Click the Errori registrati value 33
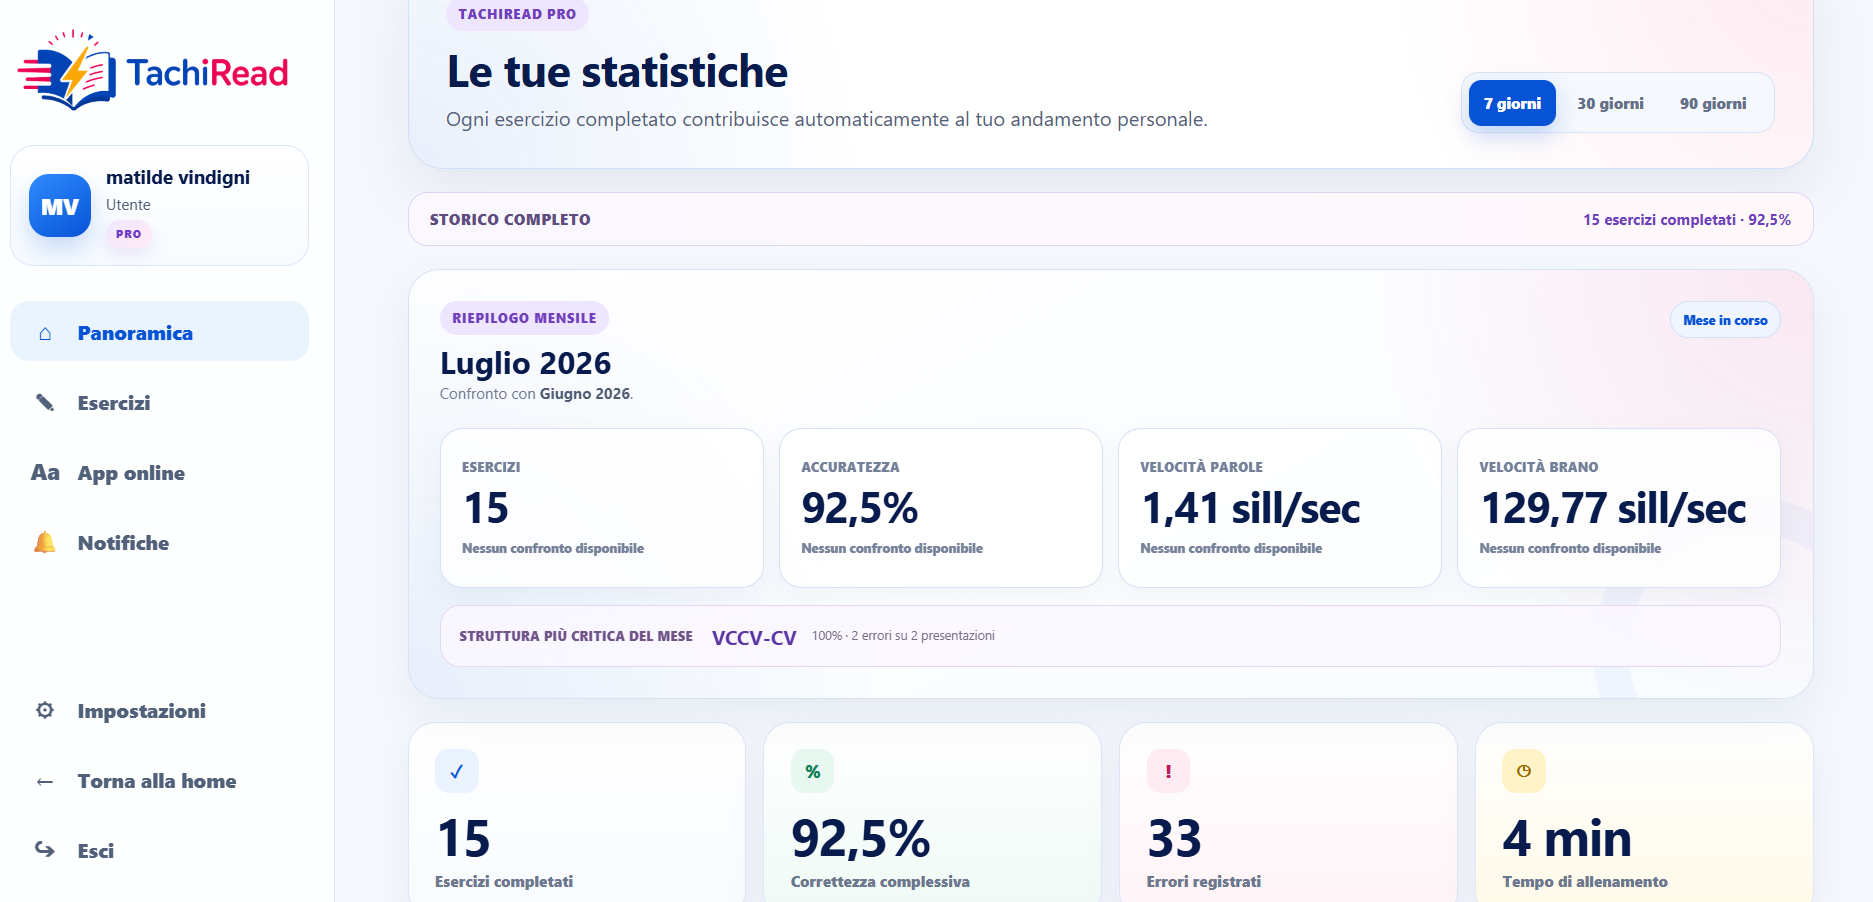 tap(1174, 839)
